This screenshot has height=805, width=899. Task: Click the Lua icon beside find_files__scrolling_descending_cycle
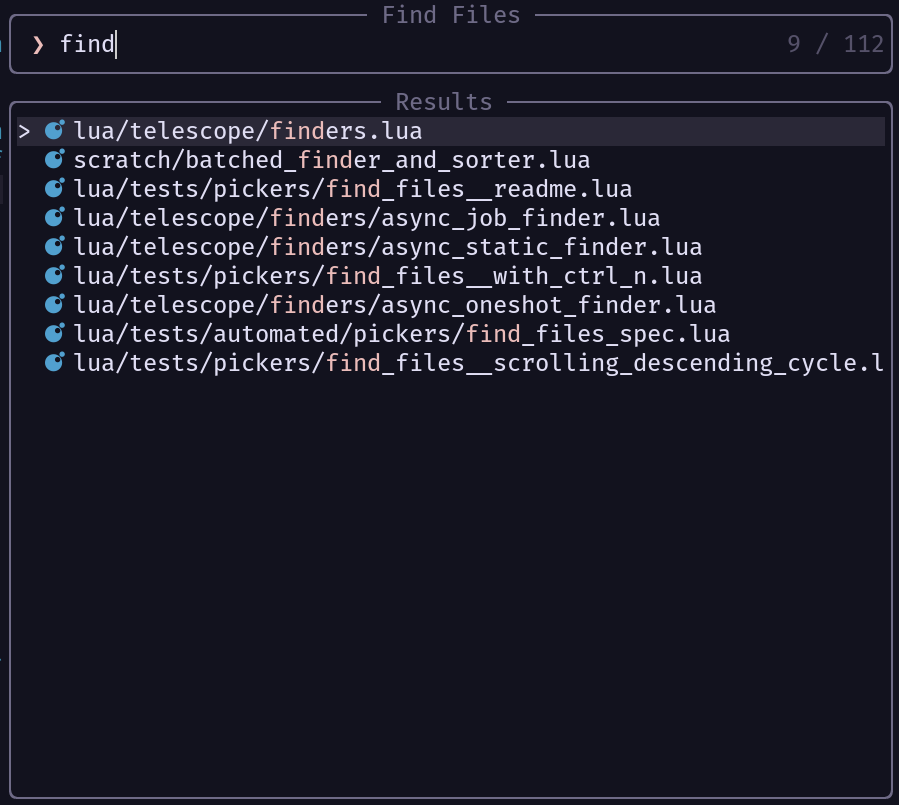(x=54, y=362)
